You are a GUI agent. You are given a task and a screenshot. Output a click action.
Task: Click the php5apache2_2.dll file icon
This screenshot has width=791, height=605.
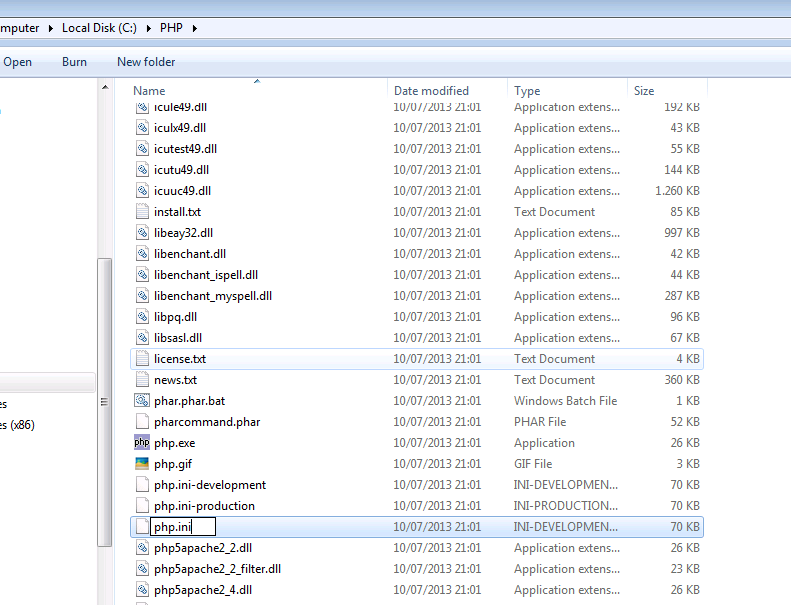[142, 548]
